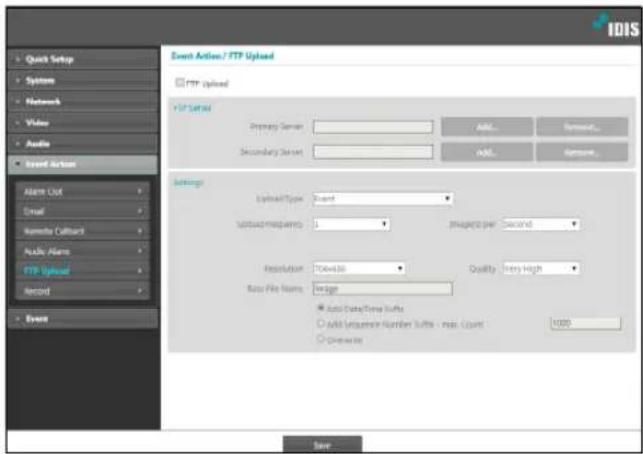643x454 pixels.
Task: Remove the primary FTP server
Action: [x=581, y=127]
